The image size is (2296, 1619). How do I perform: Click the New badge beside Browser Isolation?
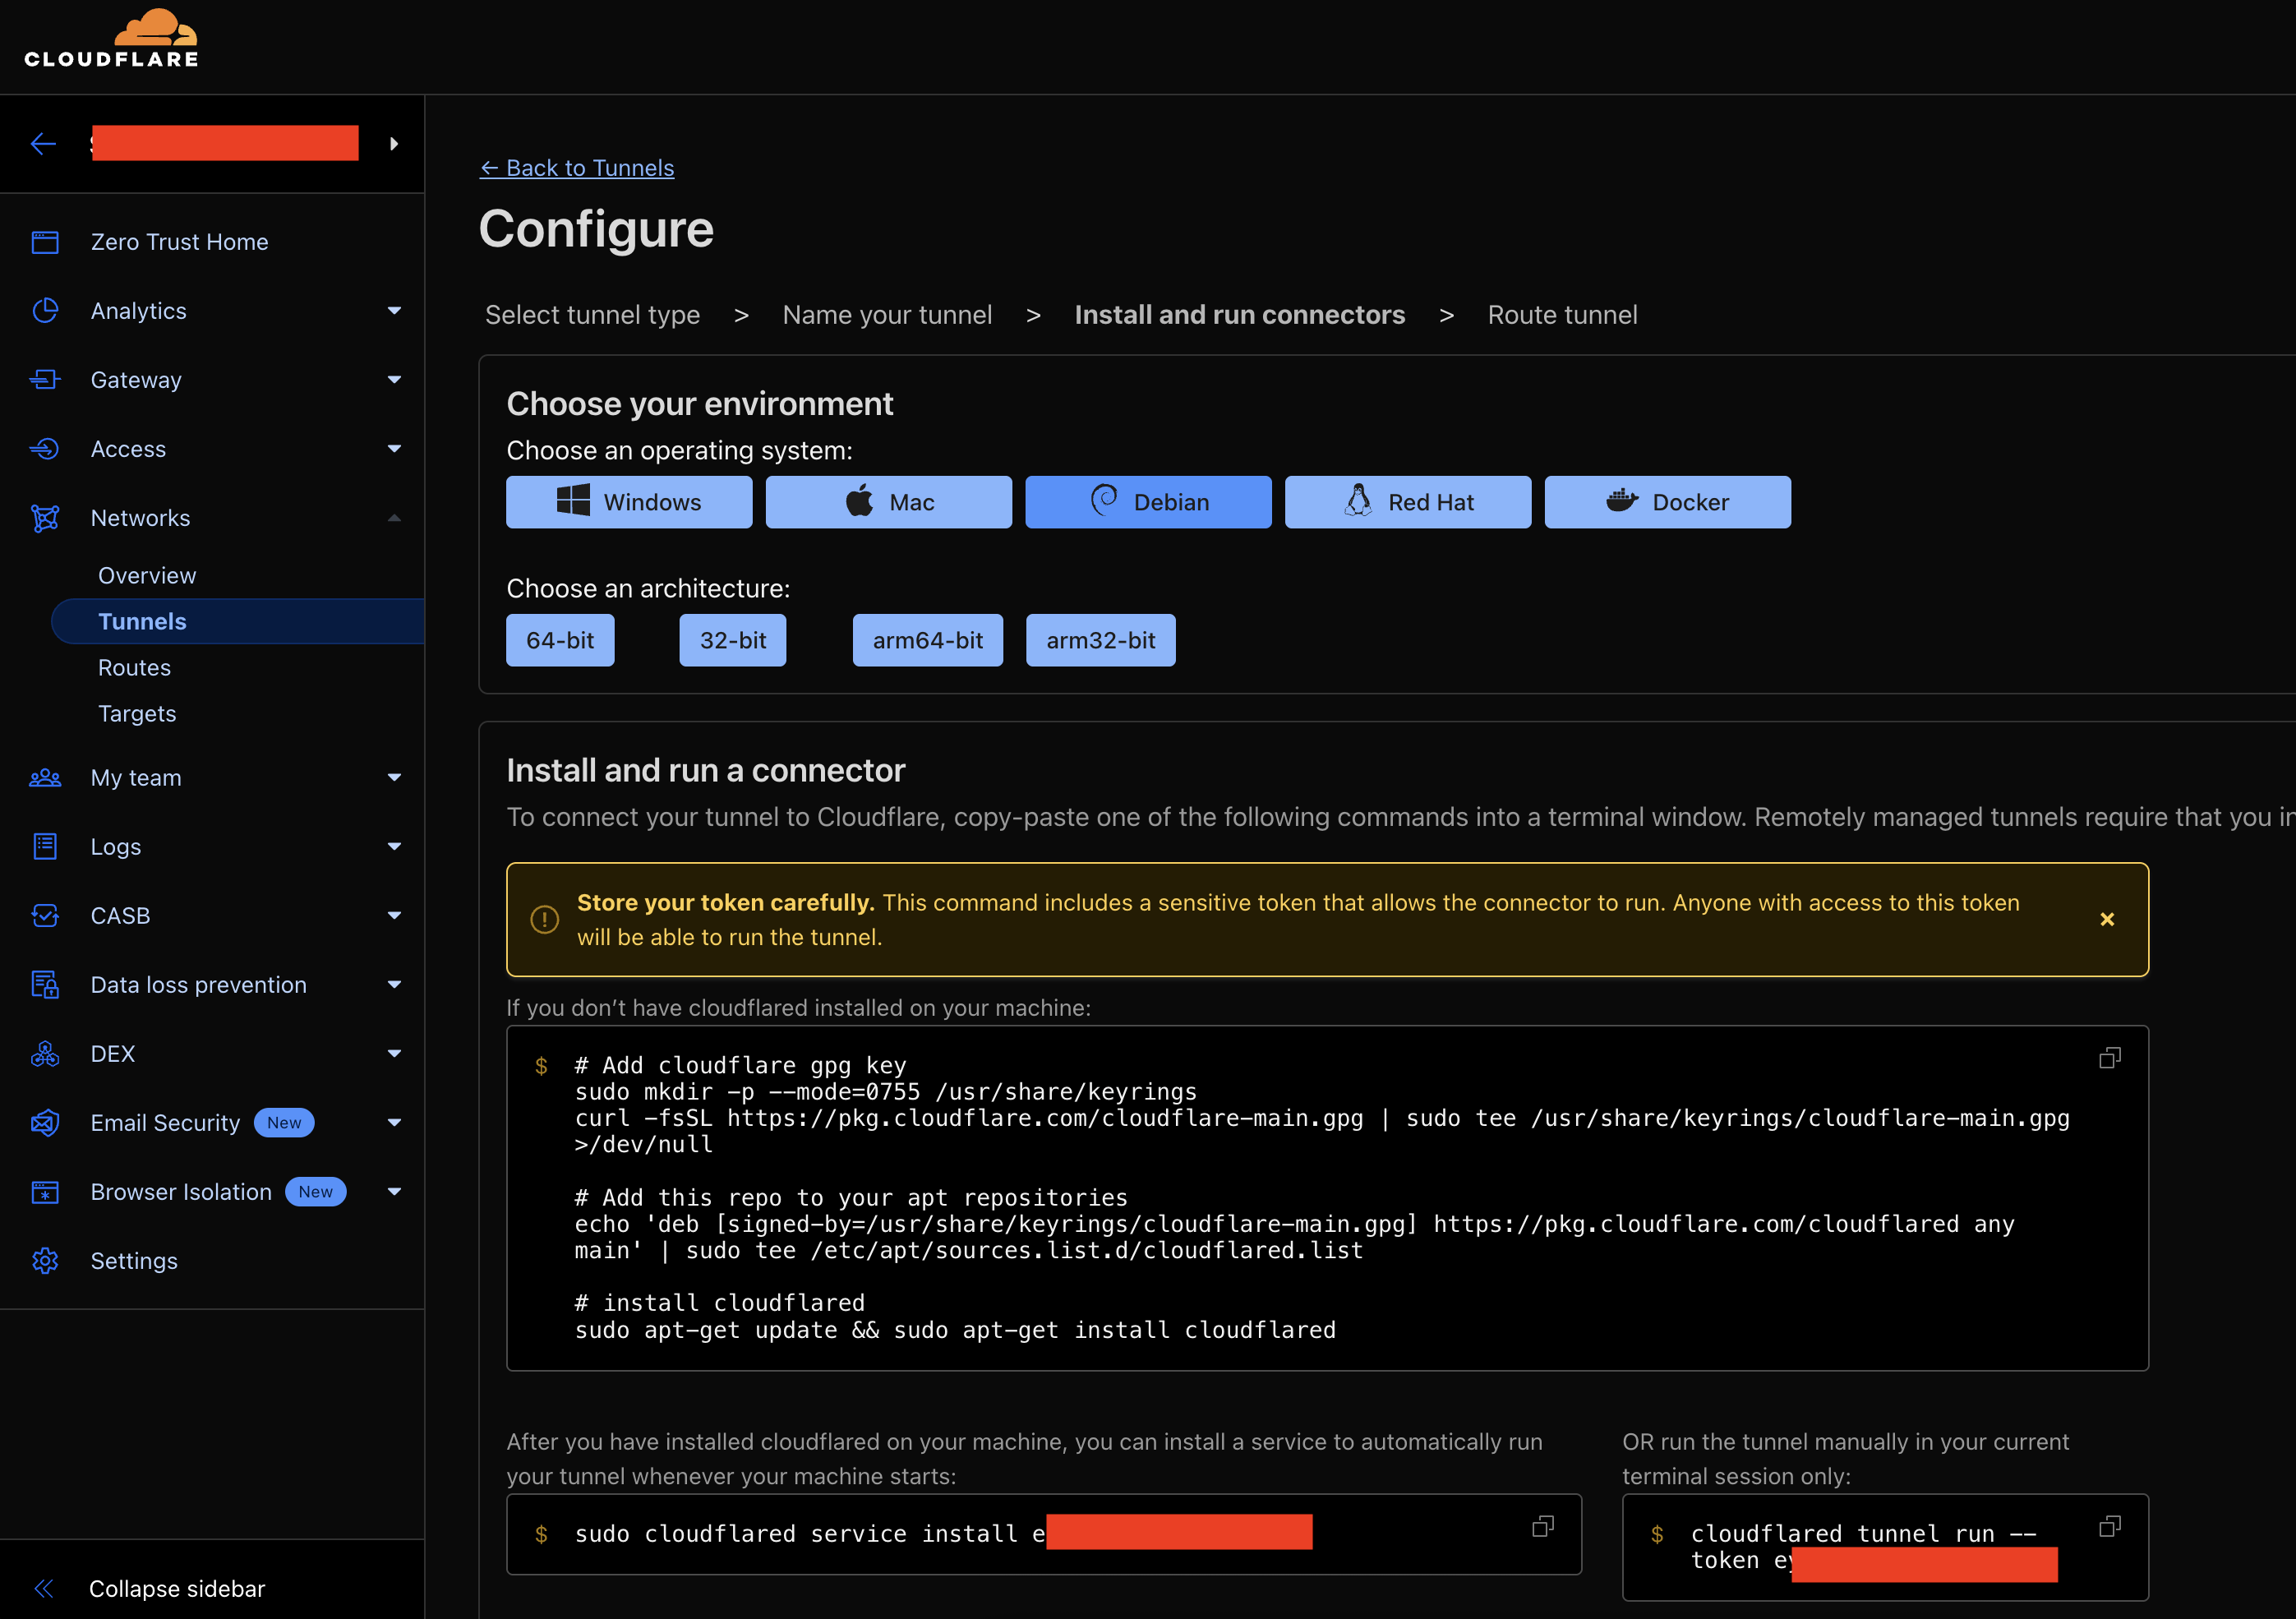[x=316, y=1192]
